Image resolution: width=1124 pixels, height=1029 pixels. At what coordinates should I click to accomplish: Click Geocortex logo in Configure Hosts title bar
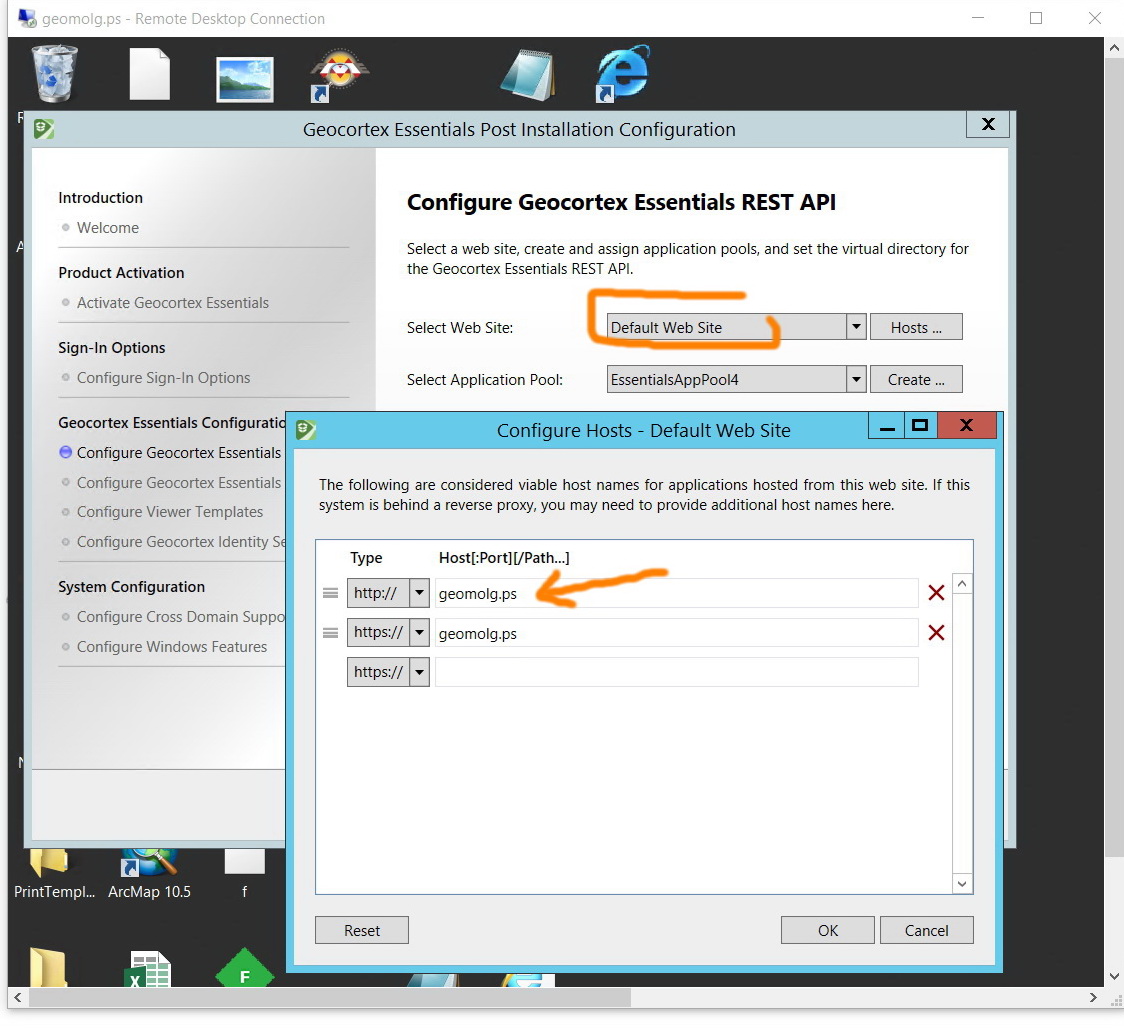[x=306, y=430]
